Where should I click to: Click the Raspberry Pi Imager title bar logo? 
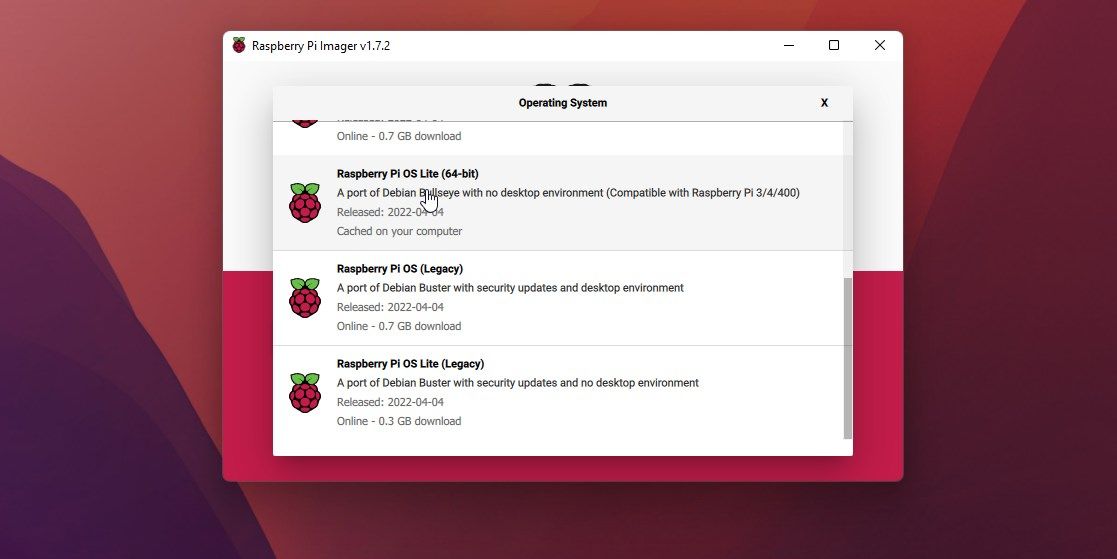pyautogui.click(x=239, y=46)
